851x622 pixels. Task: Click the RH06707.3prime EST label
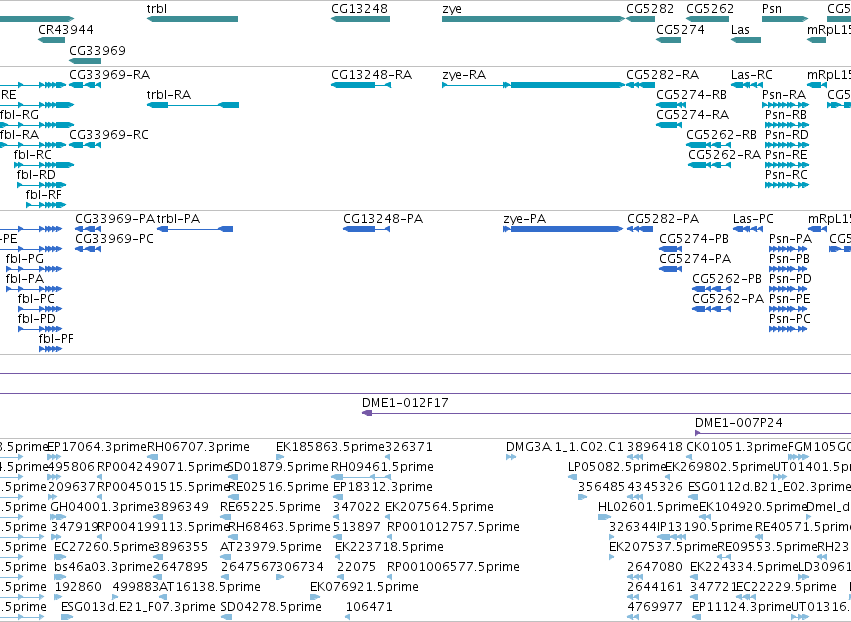[198, 447]
